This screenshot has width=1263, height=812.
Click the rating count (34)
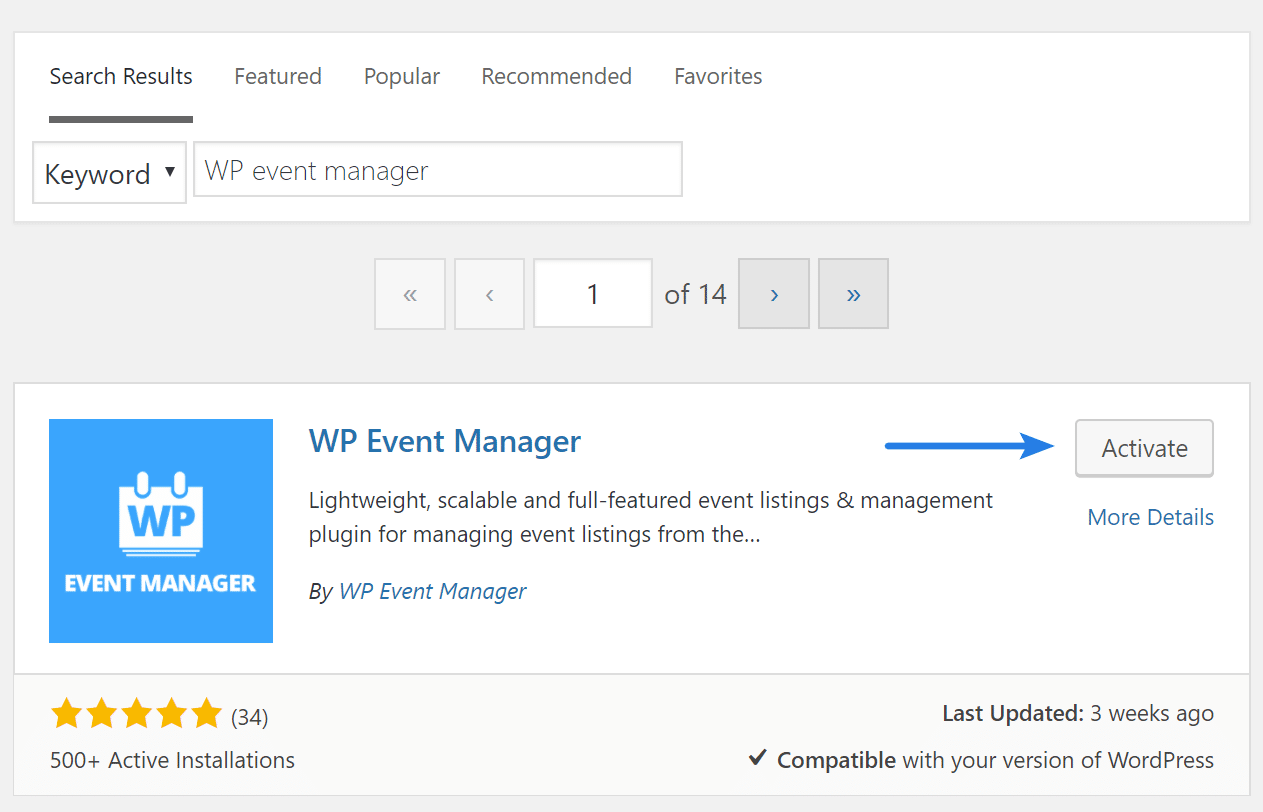[x=250, y=717]
